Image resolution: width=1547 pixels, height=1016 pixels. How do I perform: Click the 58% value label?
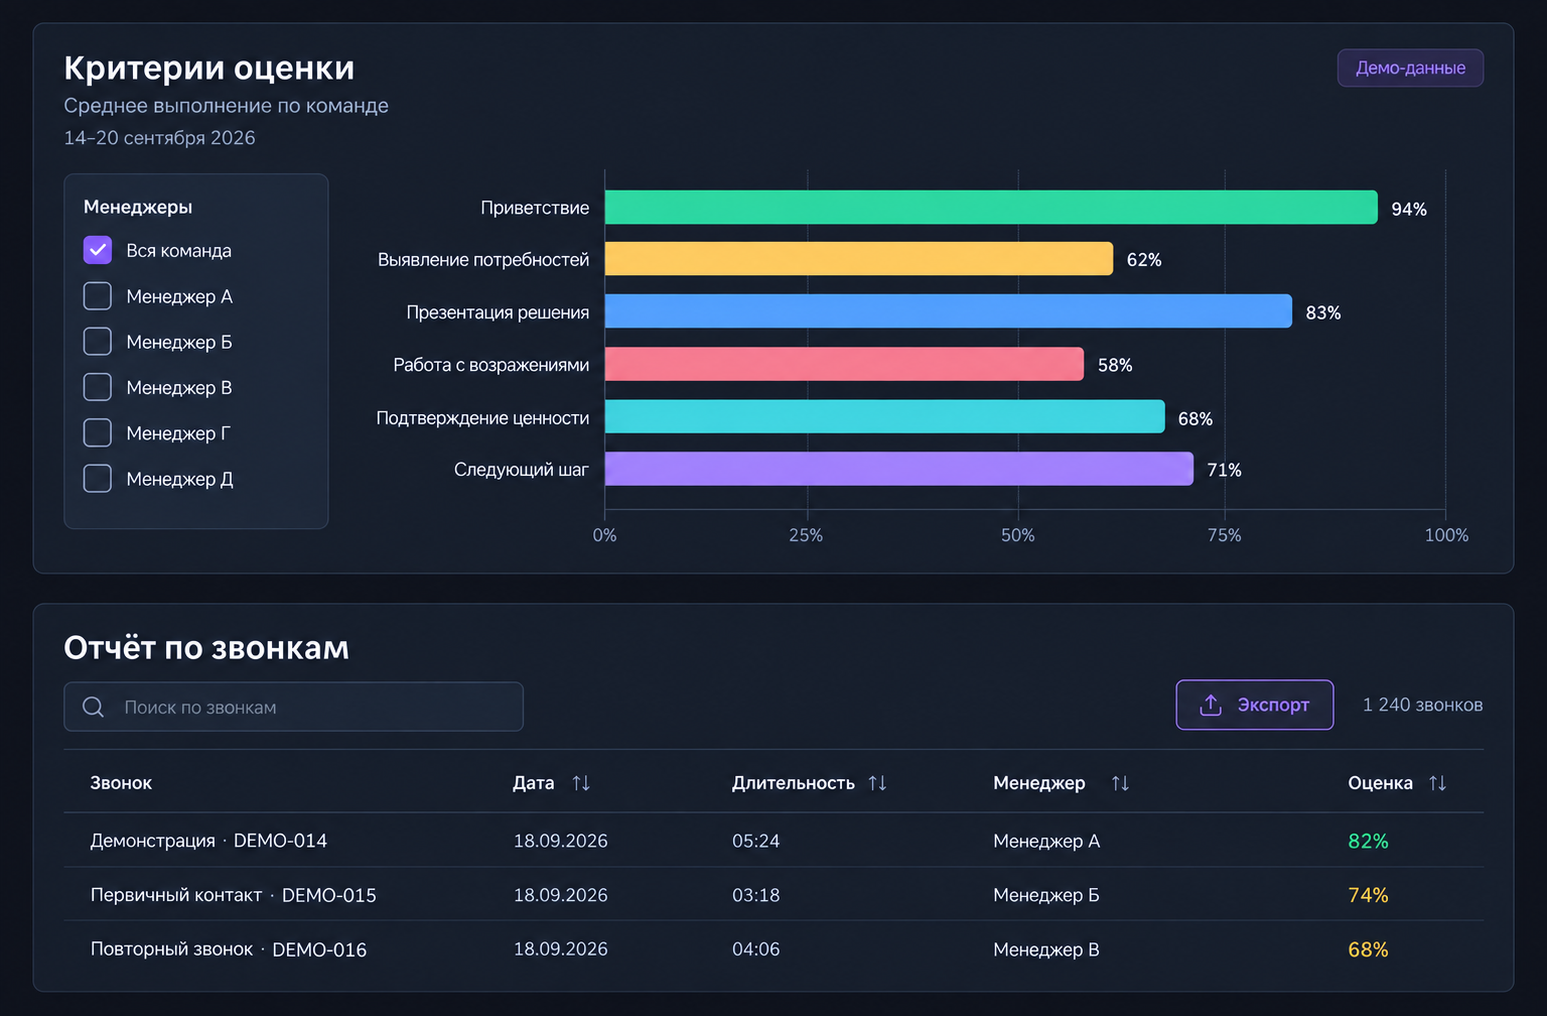click(x=1115, y=365)
